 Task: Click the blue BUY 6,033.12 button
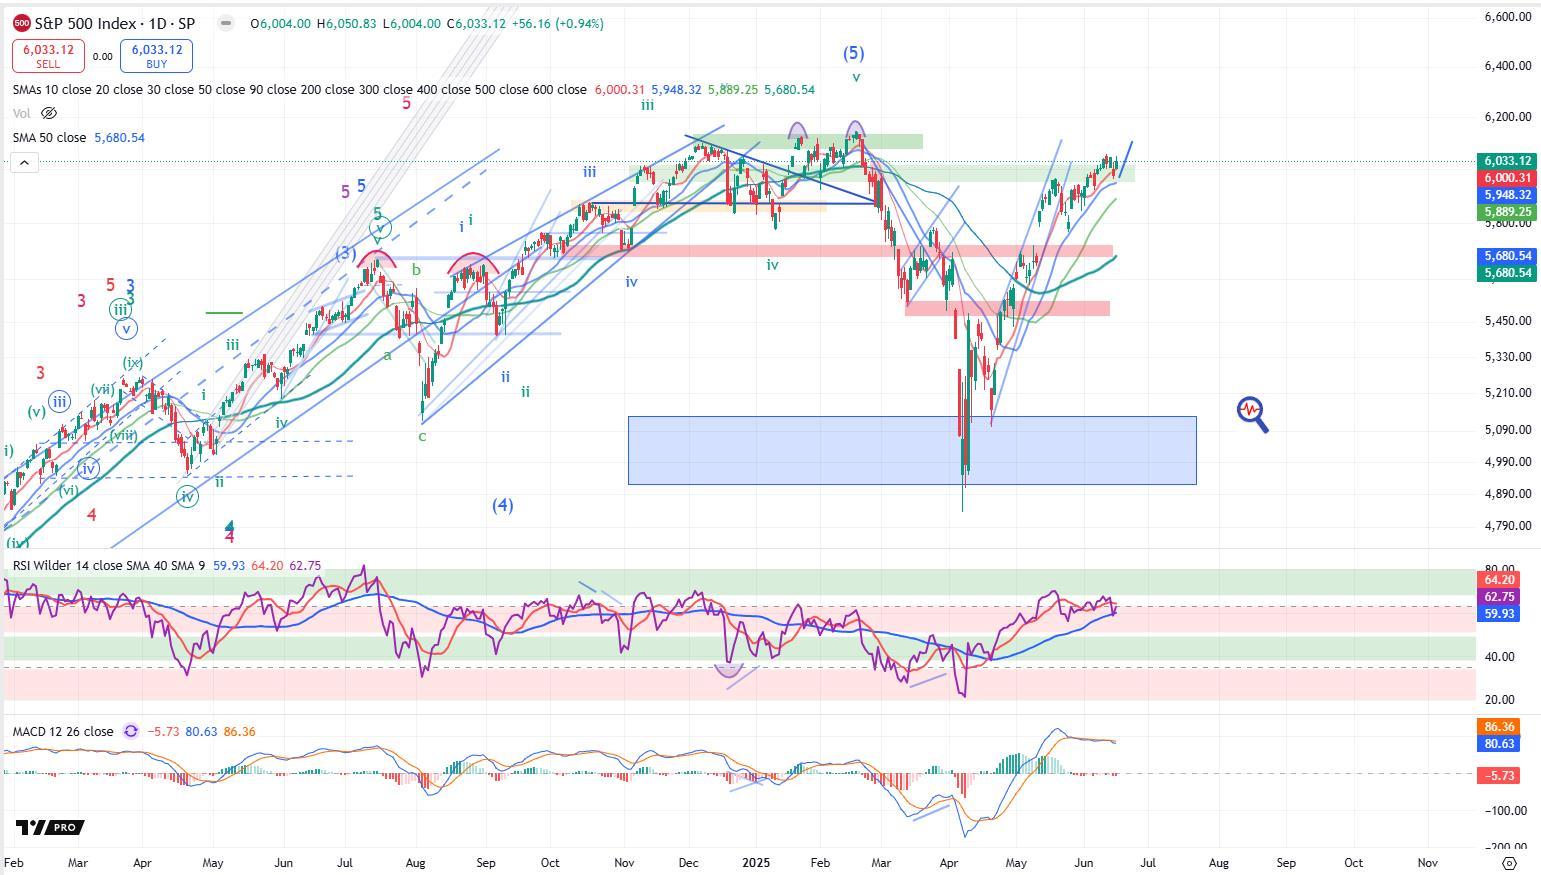tap(156, 56)
